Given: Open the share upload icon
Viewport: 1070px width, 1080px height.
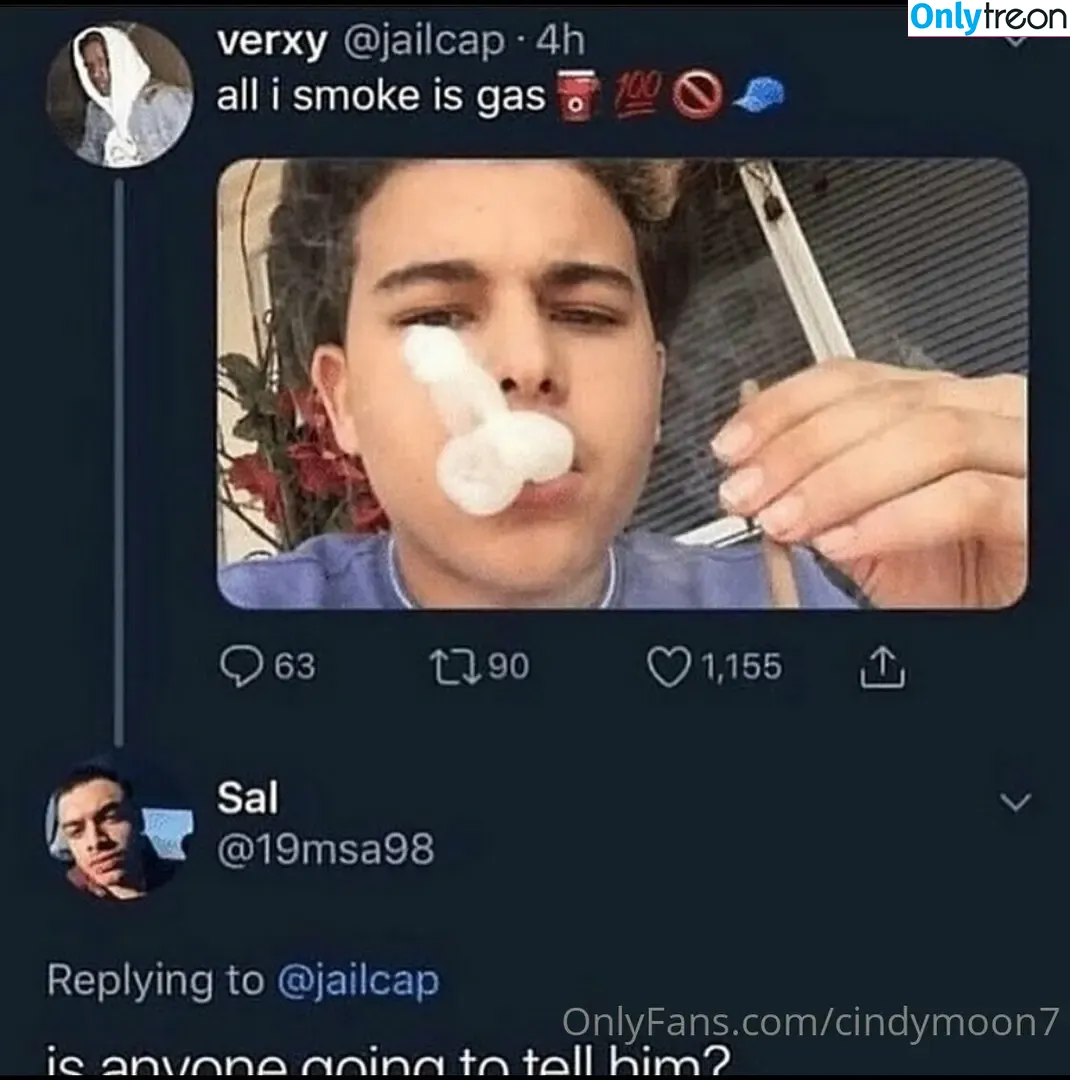Looking at the screenshot, I should (883, 666).
